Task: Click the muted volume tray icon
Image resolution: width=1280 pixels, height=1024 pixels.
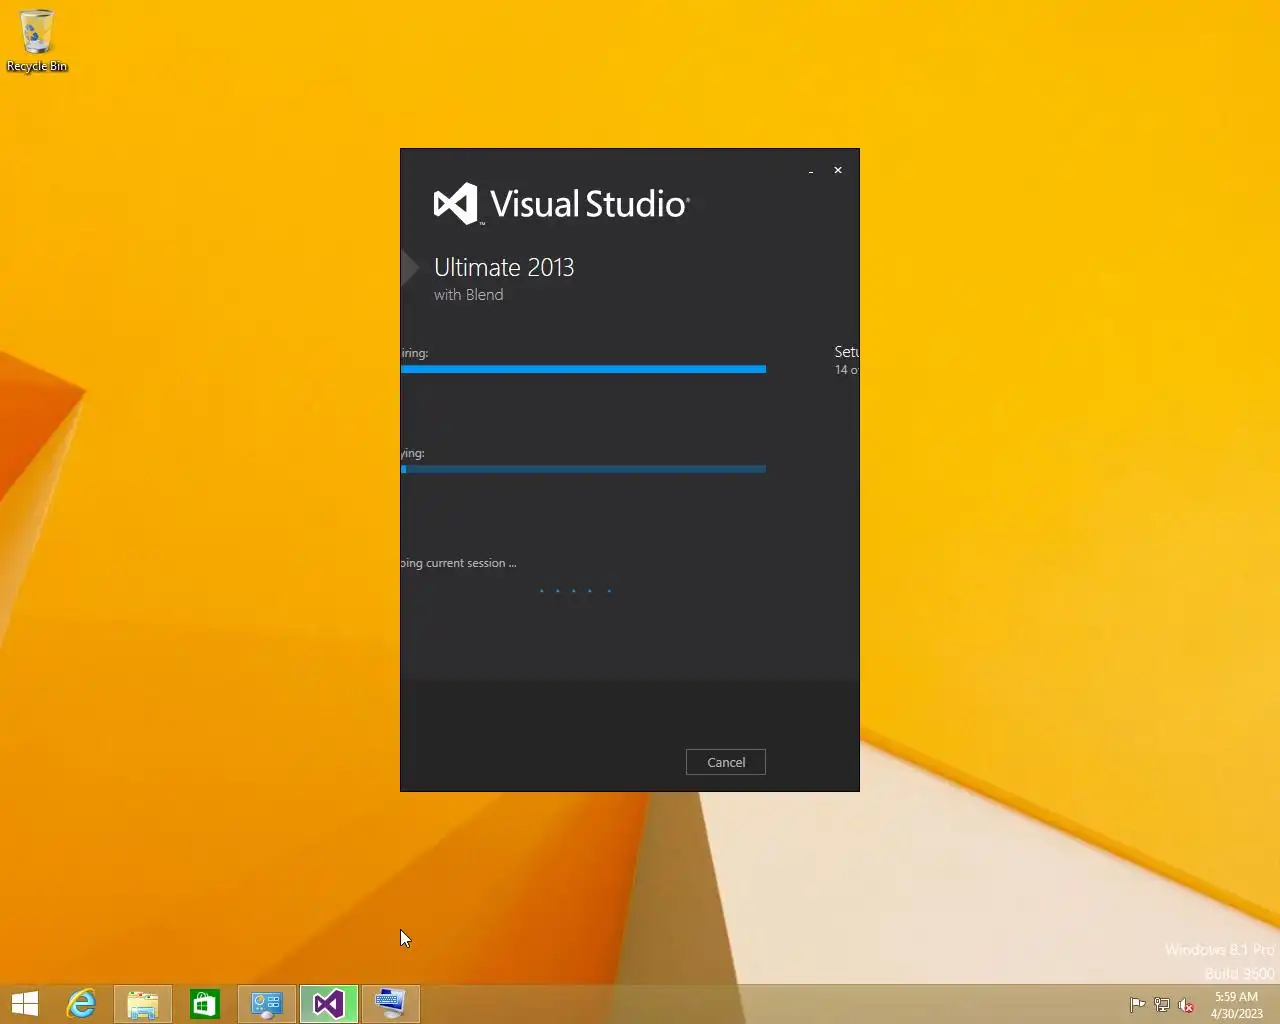Action: [x=1186, y=1005]
